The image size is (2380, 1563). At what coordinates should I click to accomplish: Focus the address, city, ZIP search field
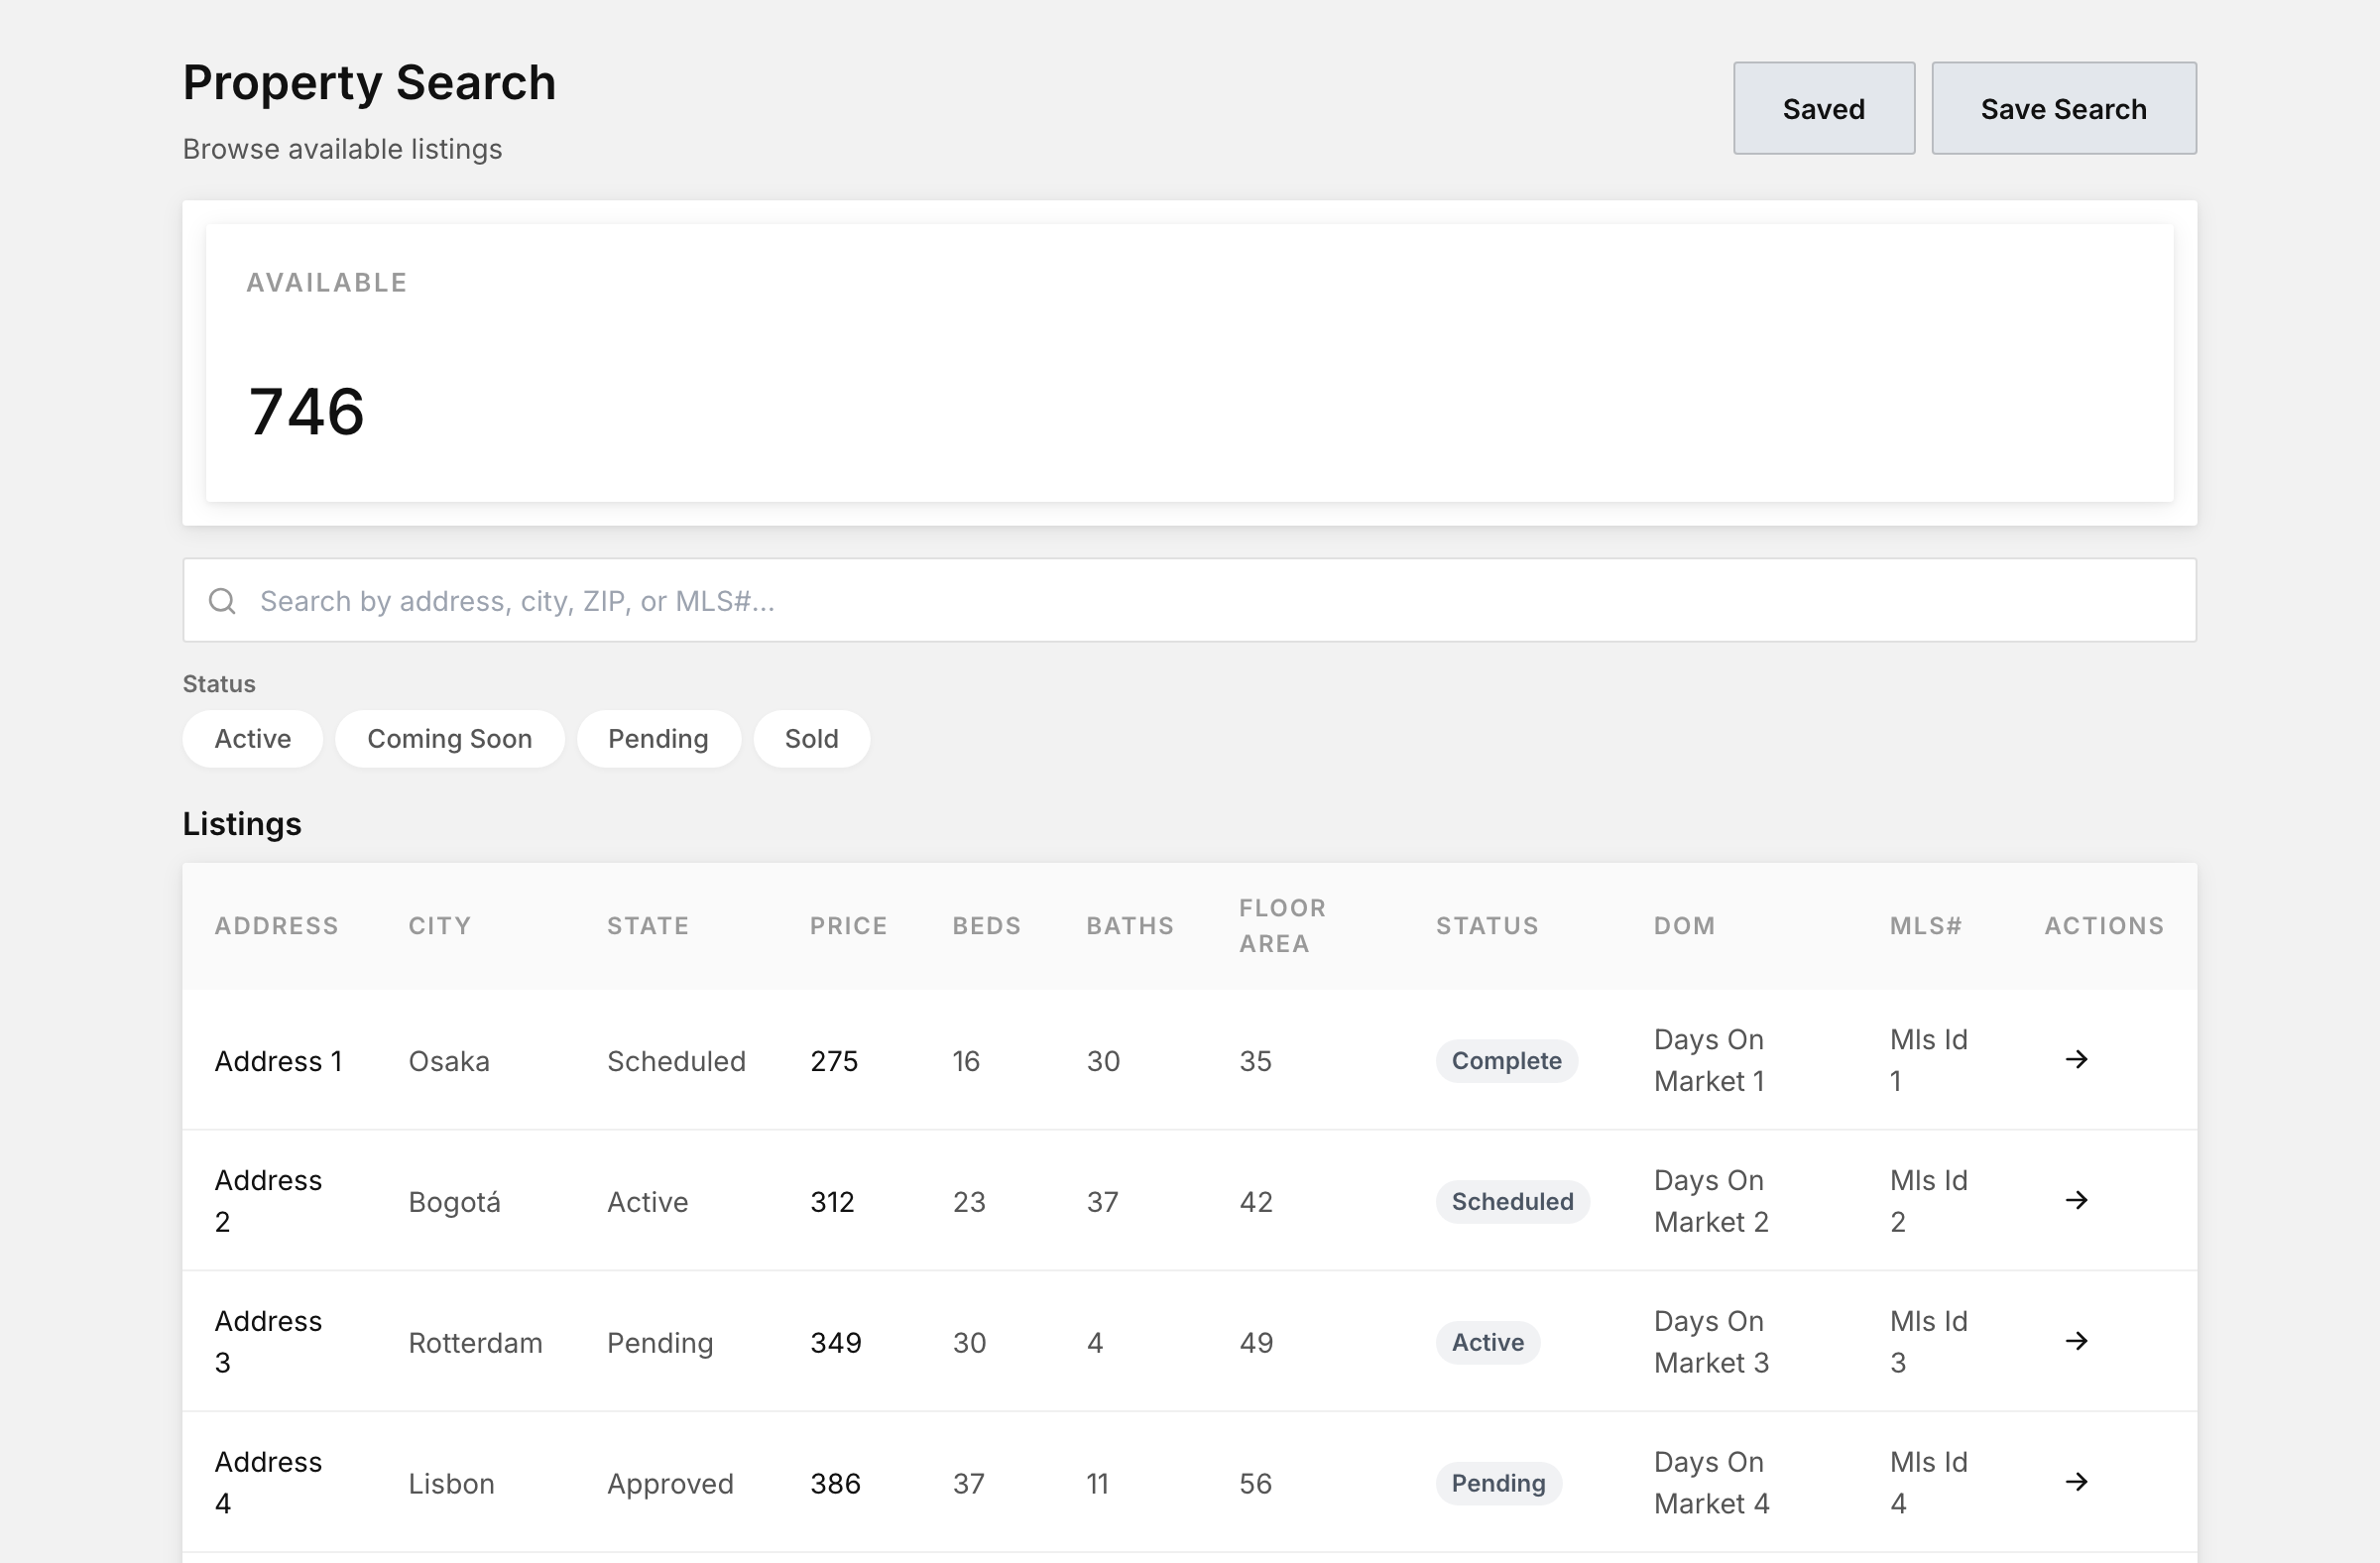[1189, 601]
